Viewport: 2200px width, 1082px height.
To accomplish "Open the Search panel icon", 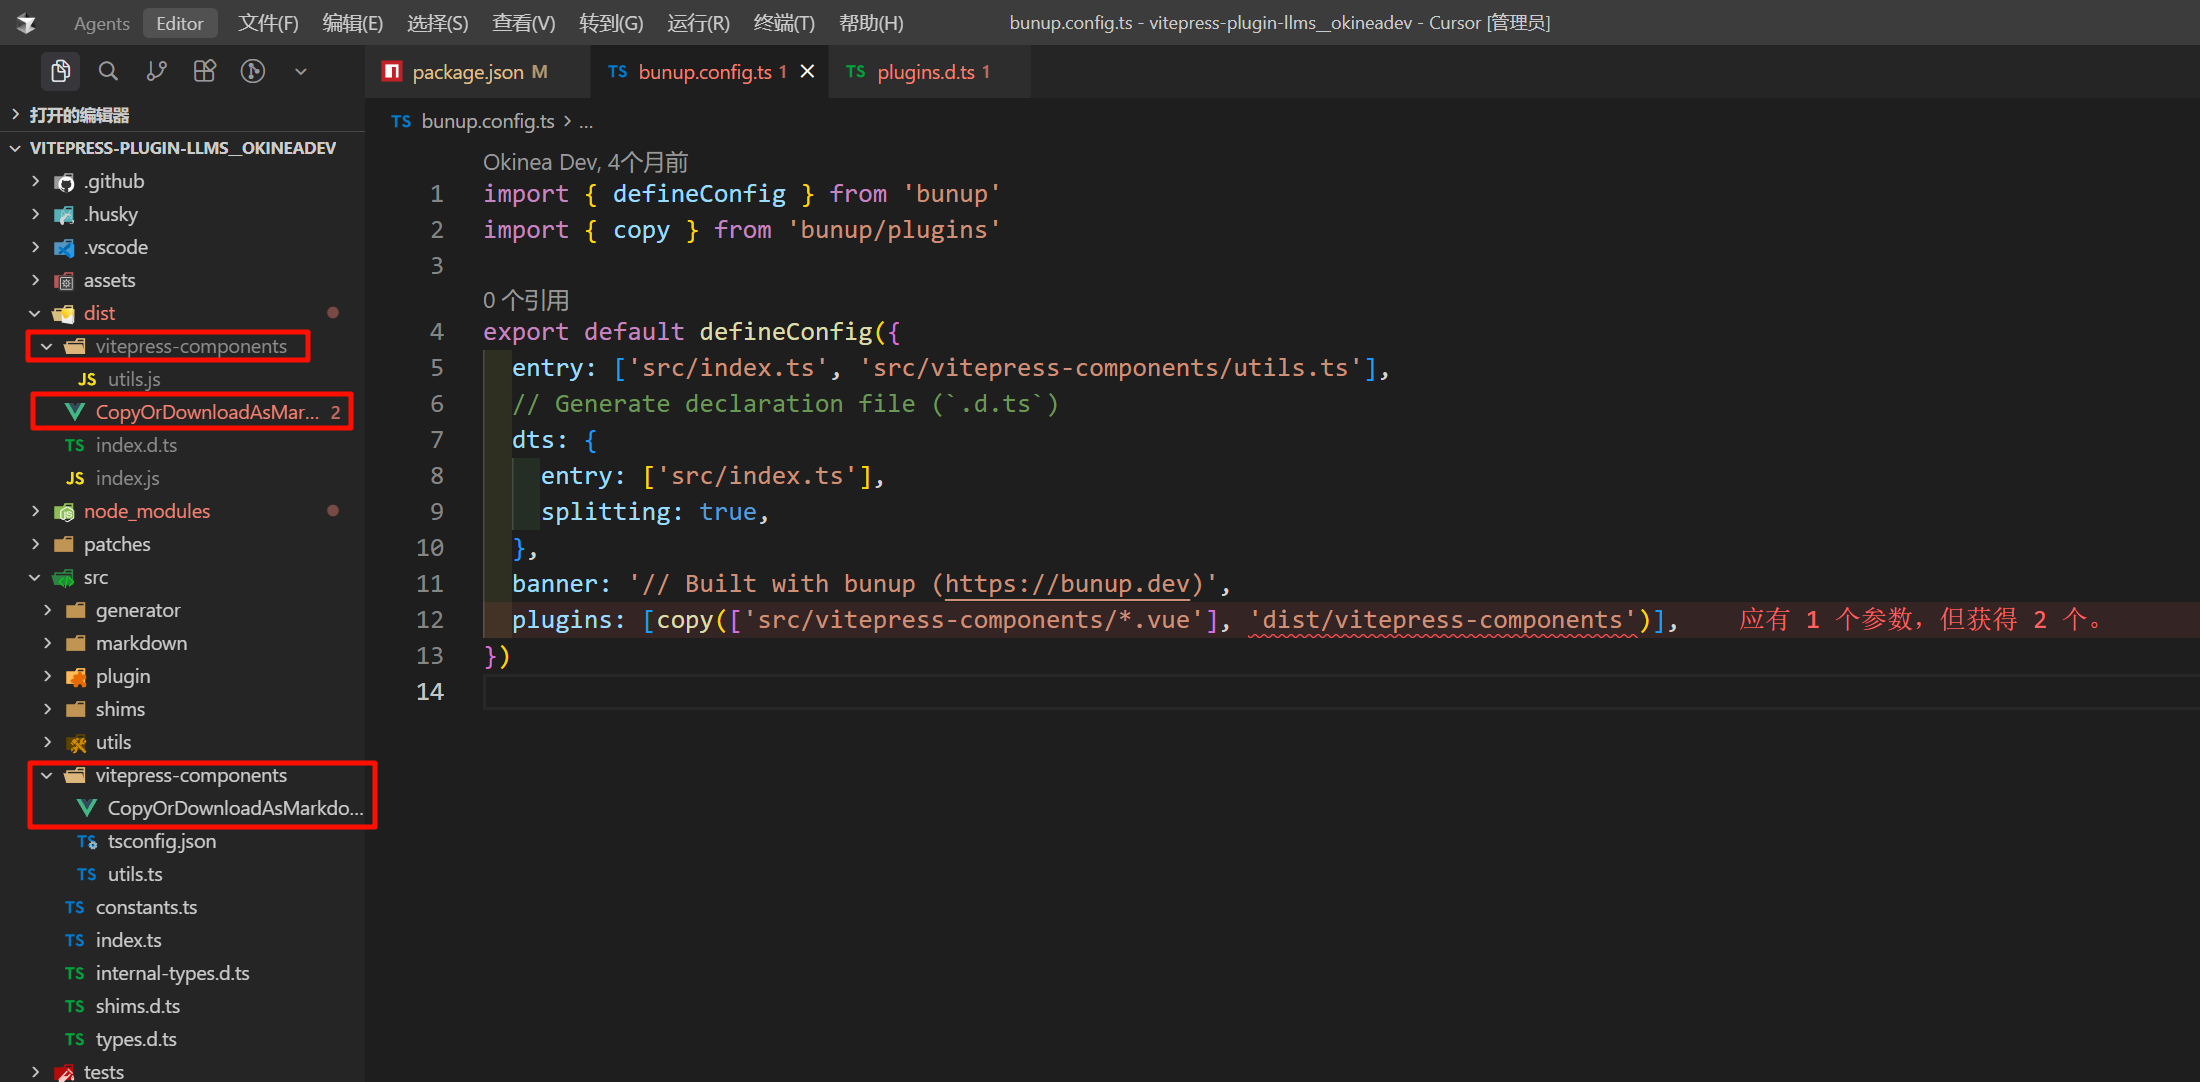I will (108, 71).
